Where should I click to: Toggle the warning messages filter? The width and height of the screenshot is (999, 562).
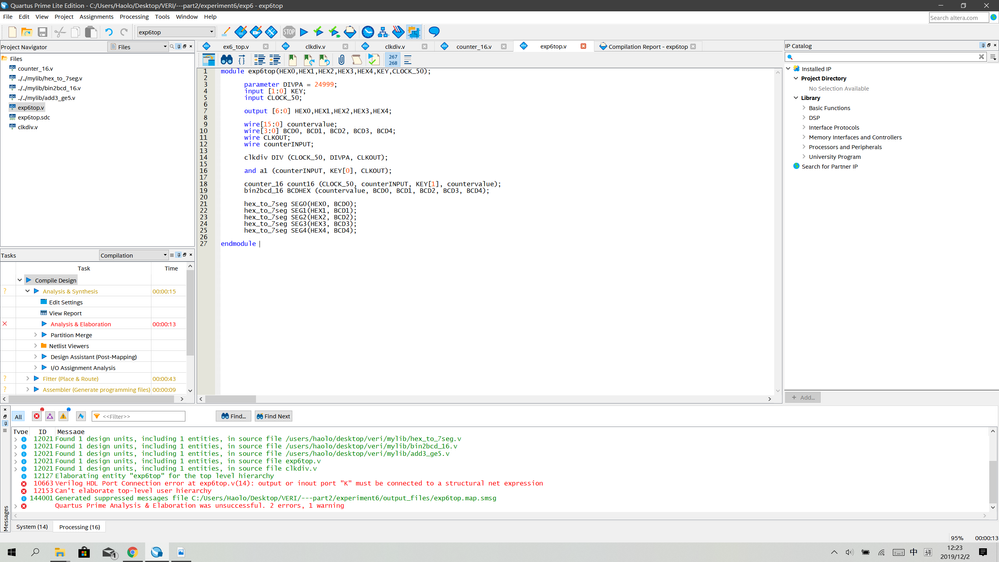(x=63, y=416)
